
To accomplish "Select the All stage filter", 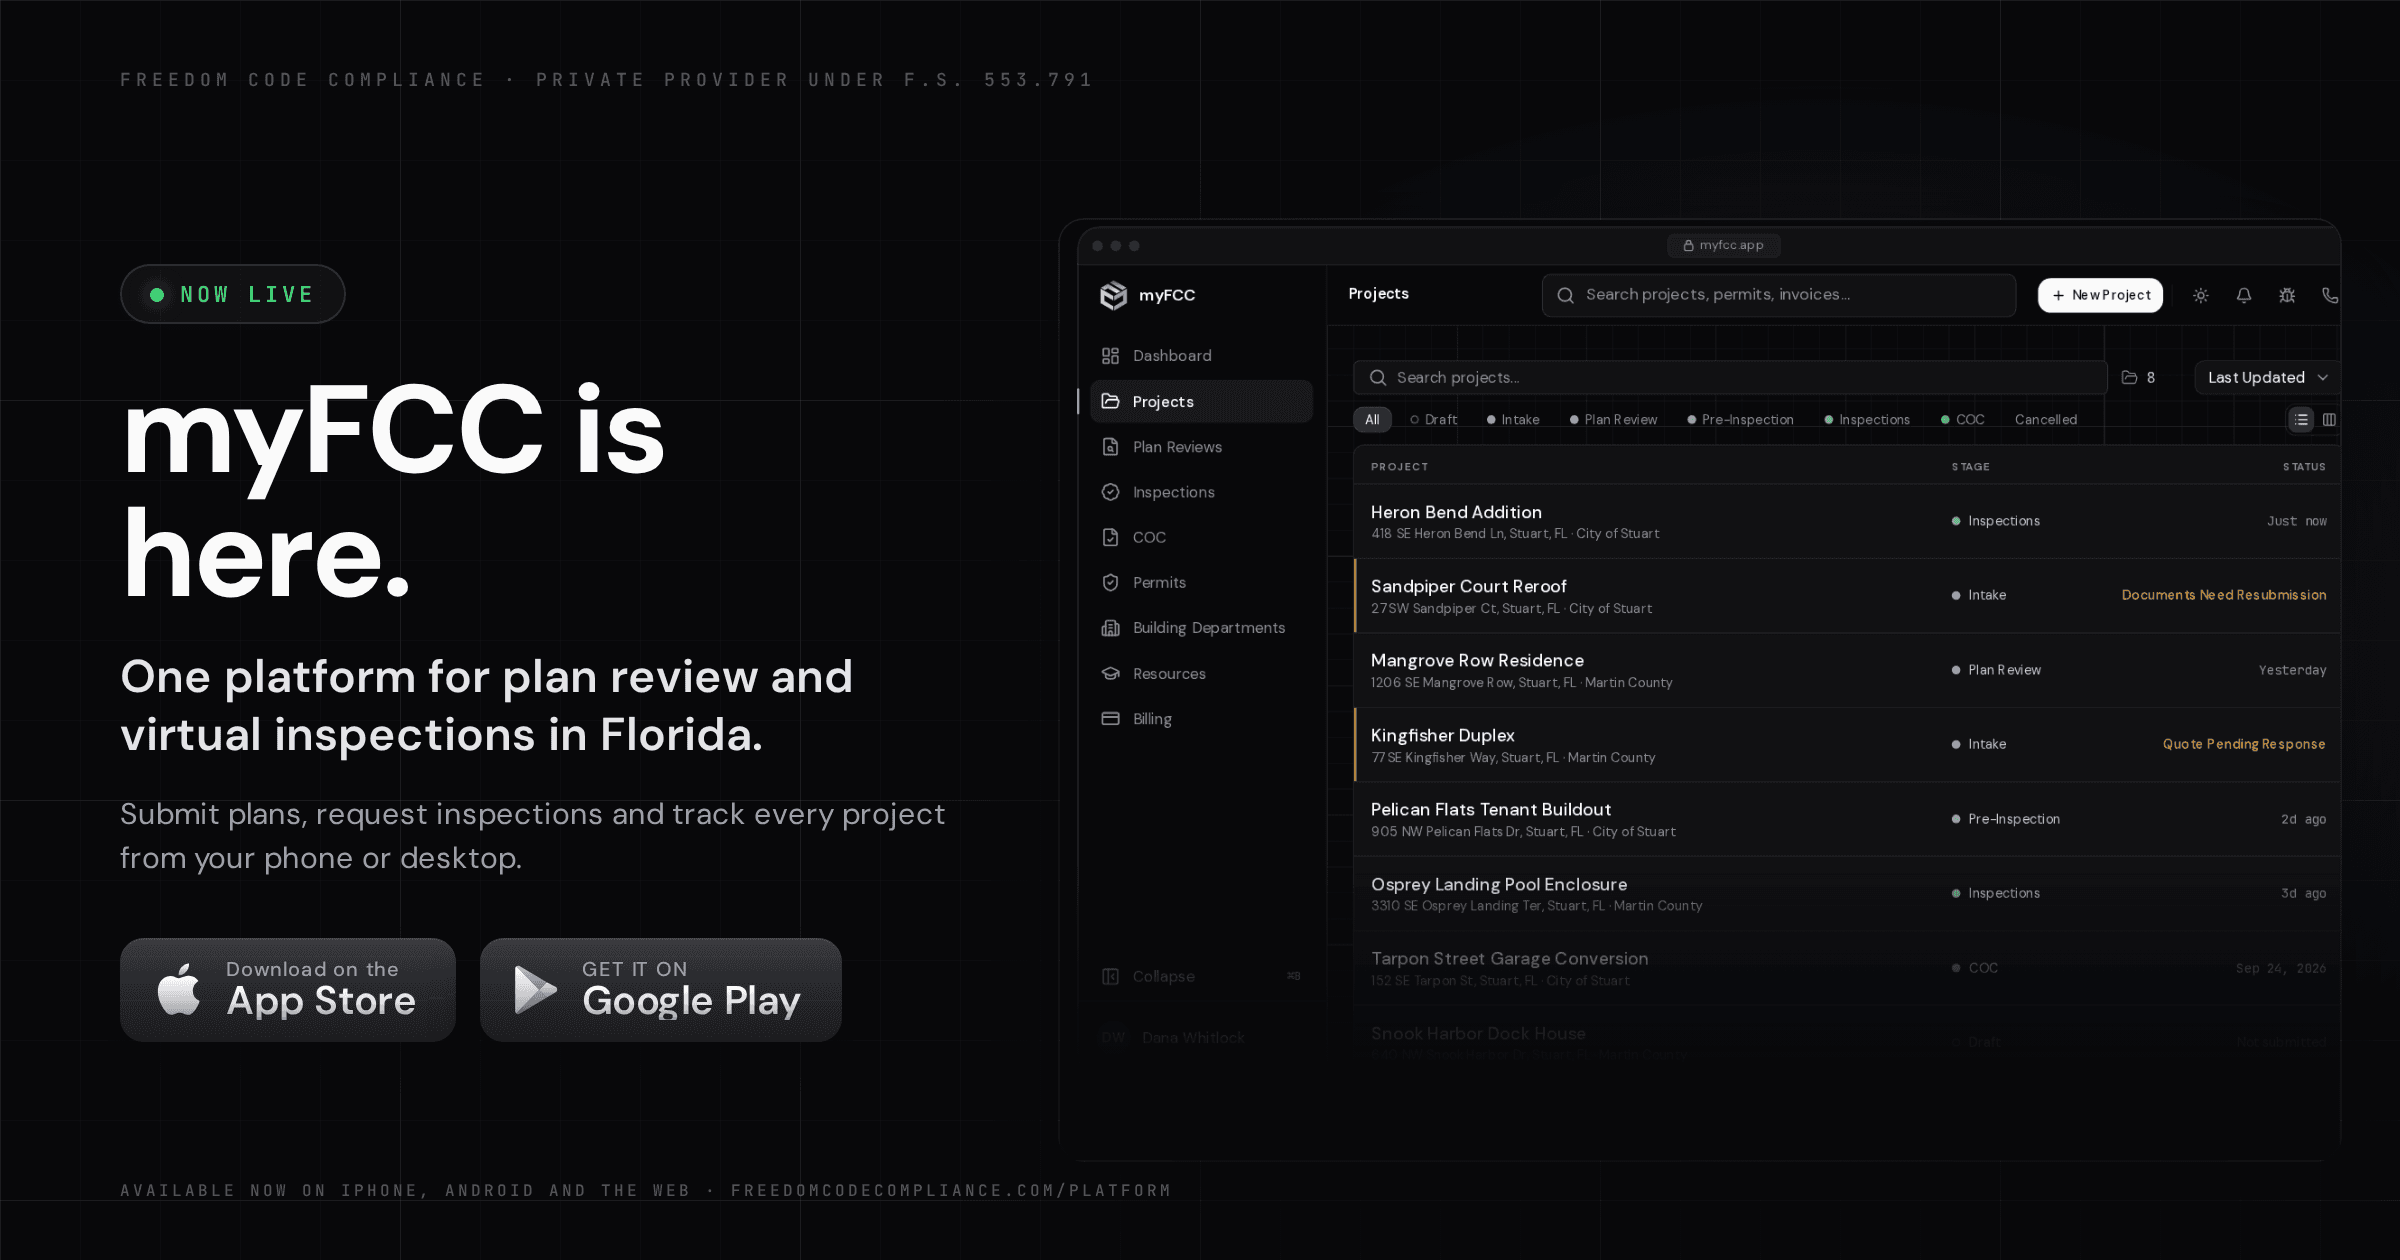I will [x=1372, y=419].
